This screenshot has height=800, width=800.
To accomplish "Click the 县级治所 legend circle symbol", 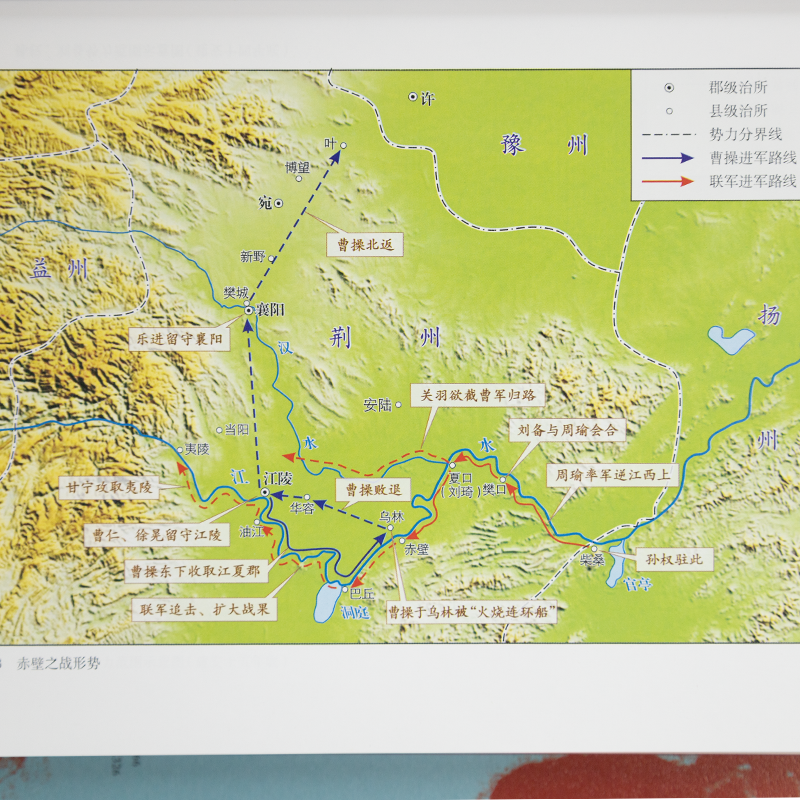I will (669, 111).
